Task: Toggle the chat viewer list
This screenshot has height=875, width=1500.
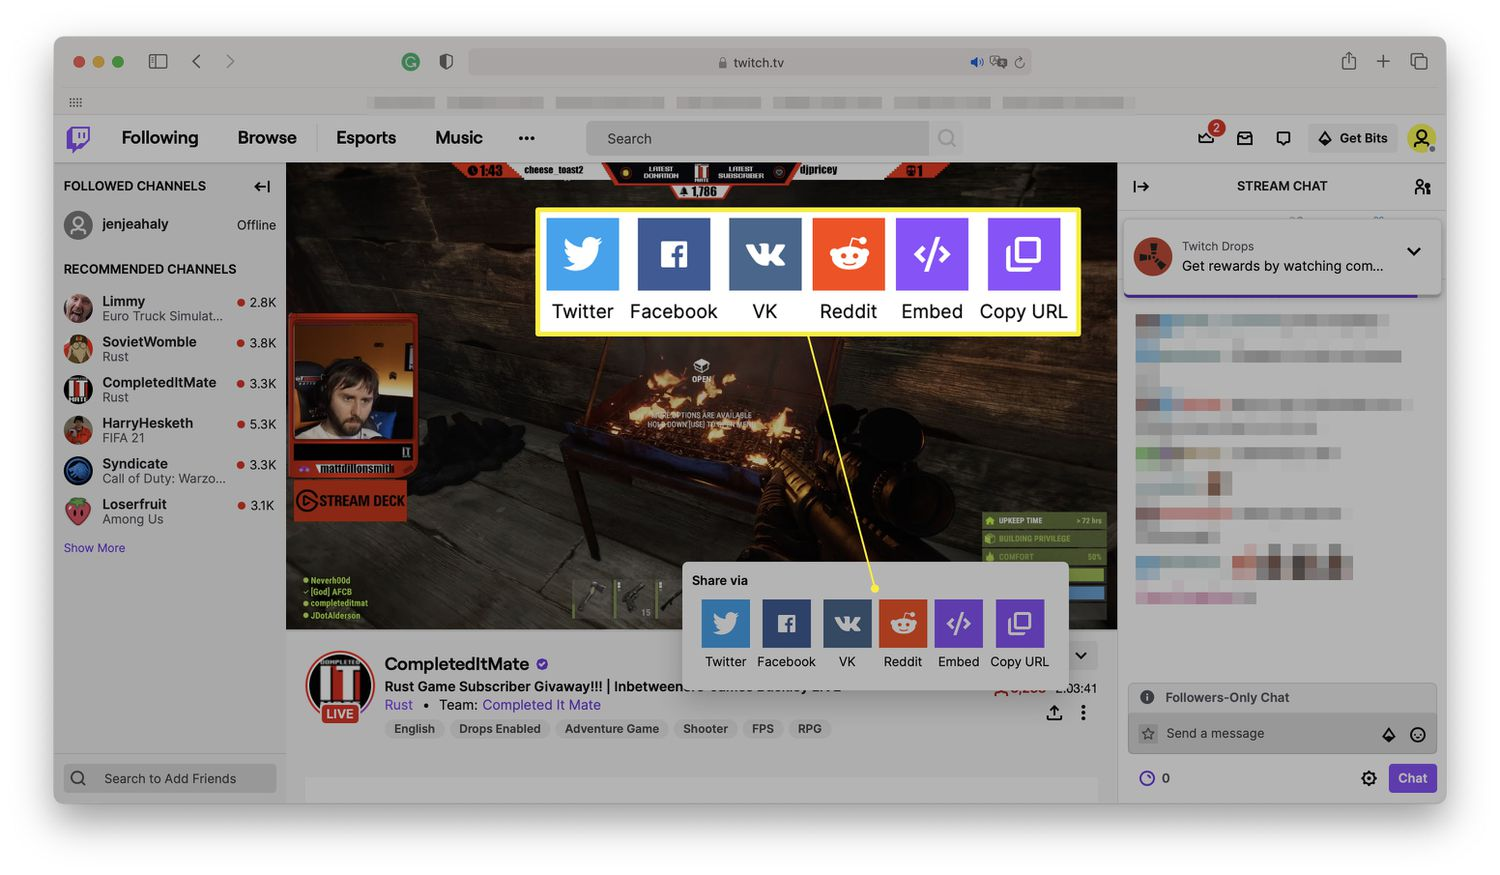Action: coord(1423,186)
